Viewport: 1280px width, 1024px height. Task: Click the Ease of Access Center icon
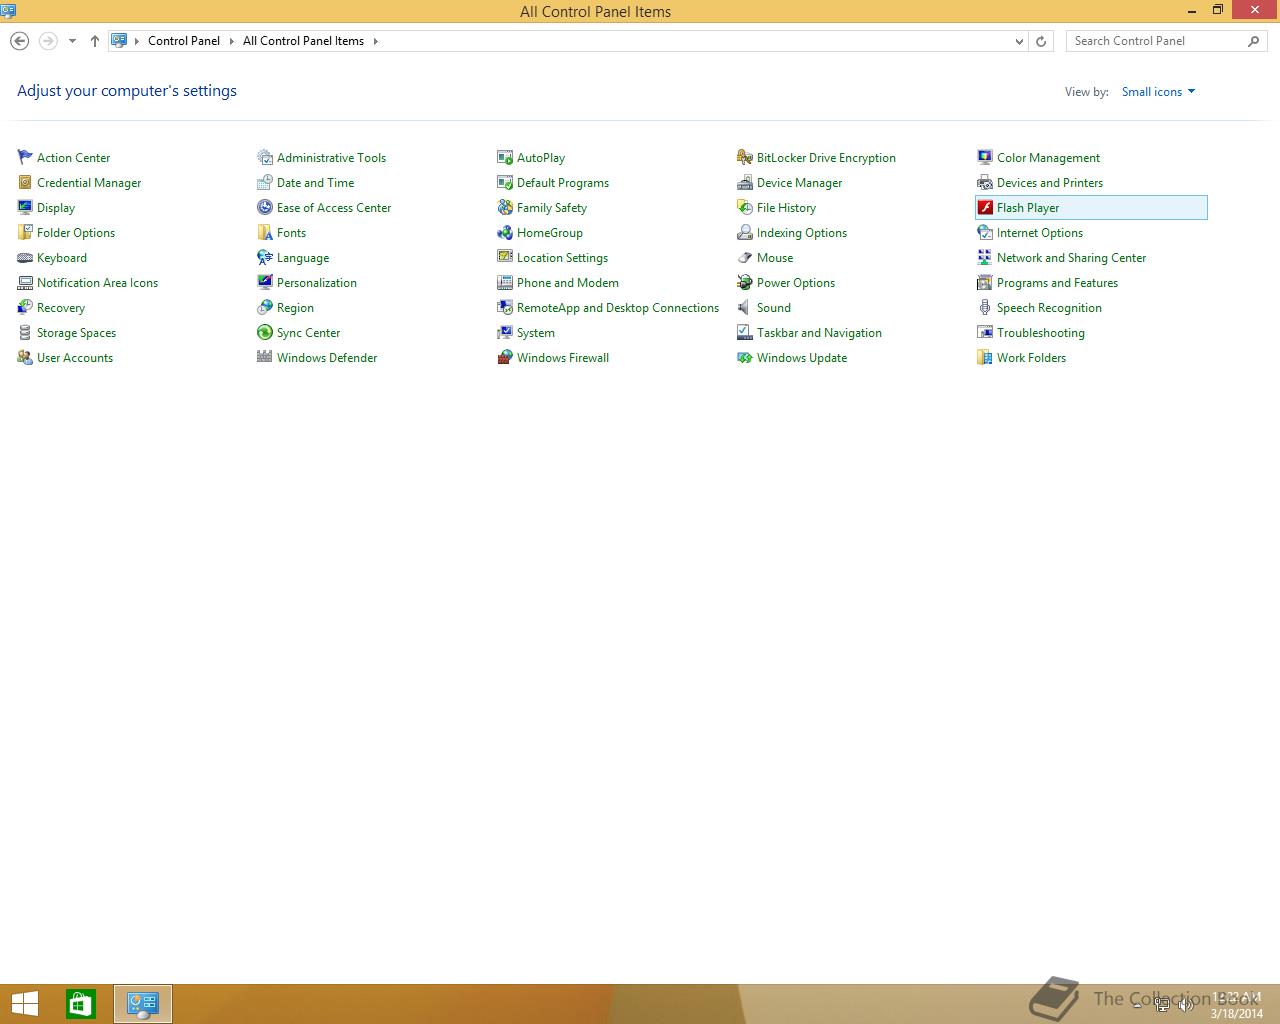click(265, 207)
